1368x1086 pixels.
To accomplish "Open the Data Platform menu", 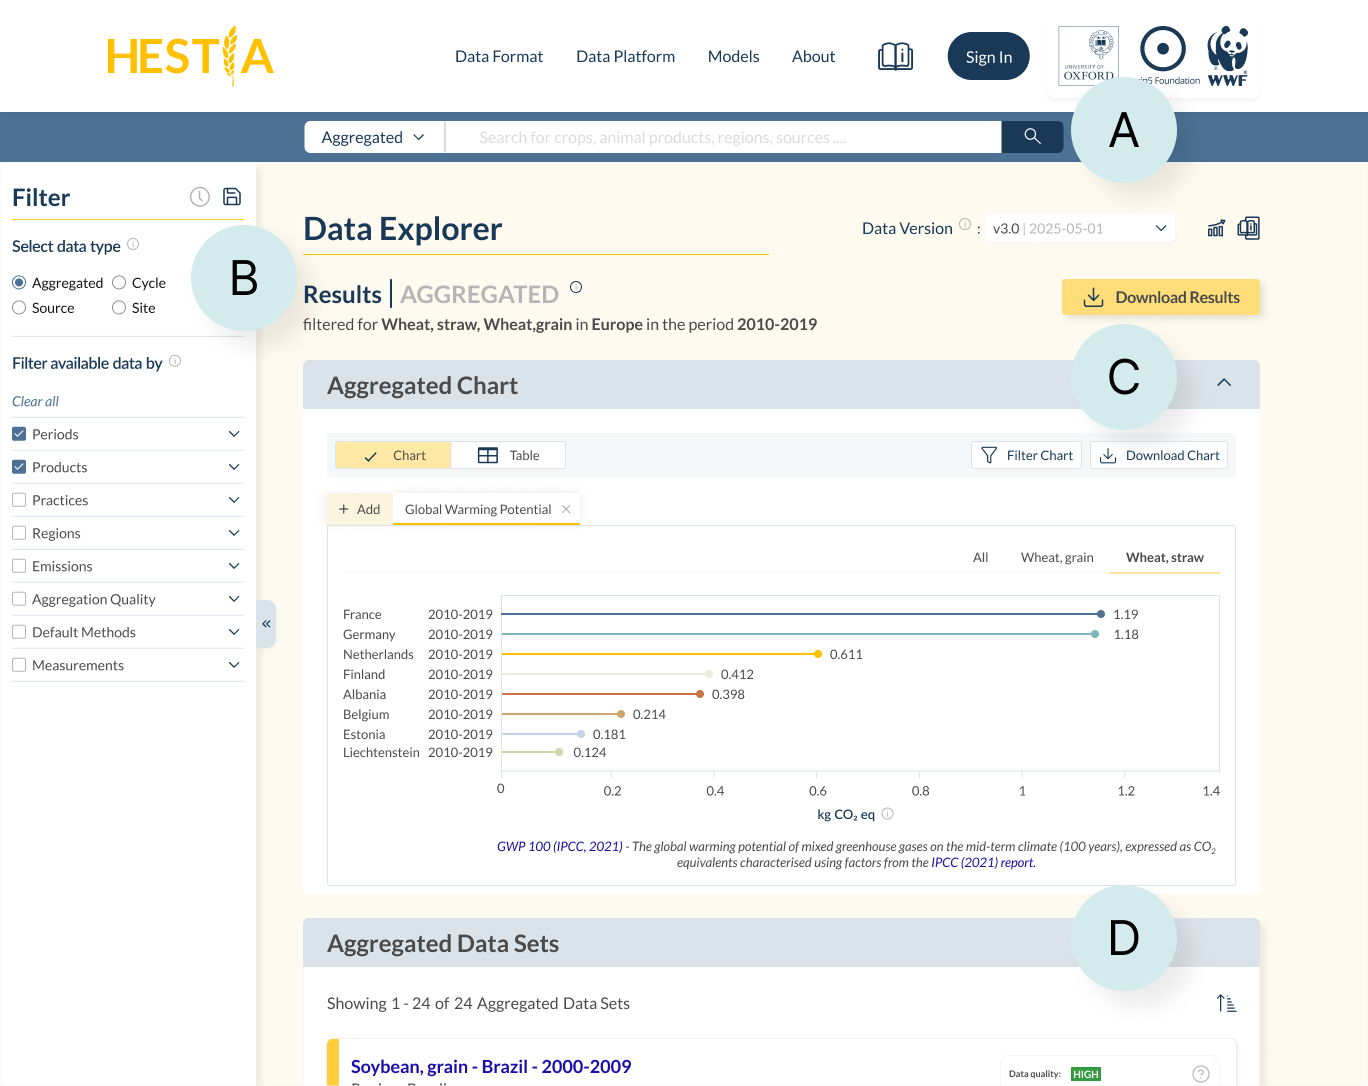I will (625, 57).
